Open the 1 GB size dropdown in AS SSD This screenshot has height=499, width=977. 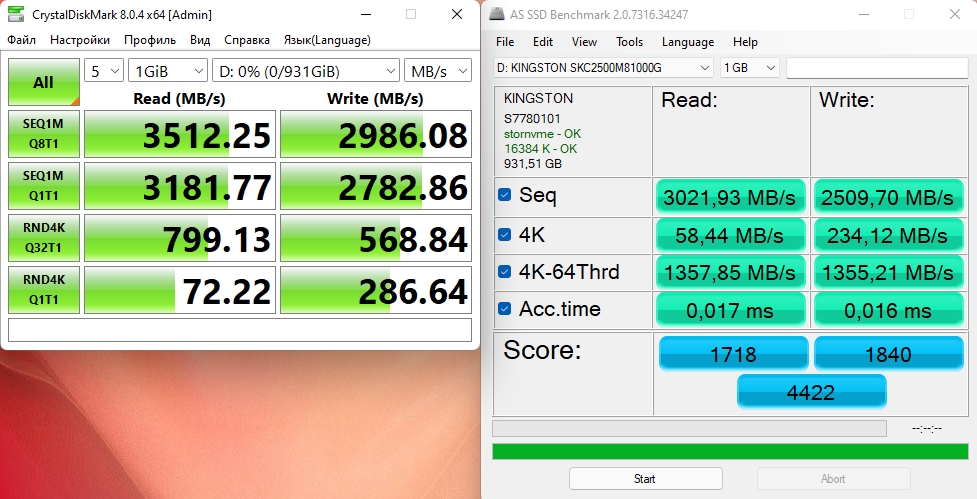pos(750,67)
